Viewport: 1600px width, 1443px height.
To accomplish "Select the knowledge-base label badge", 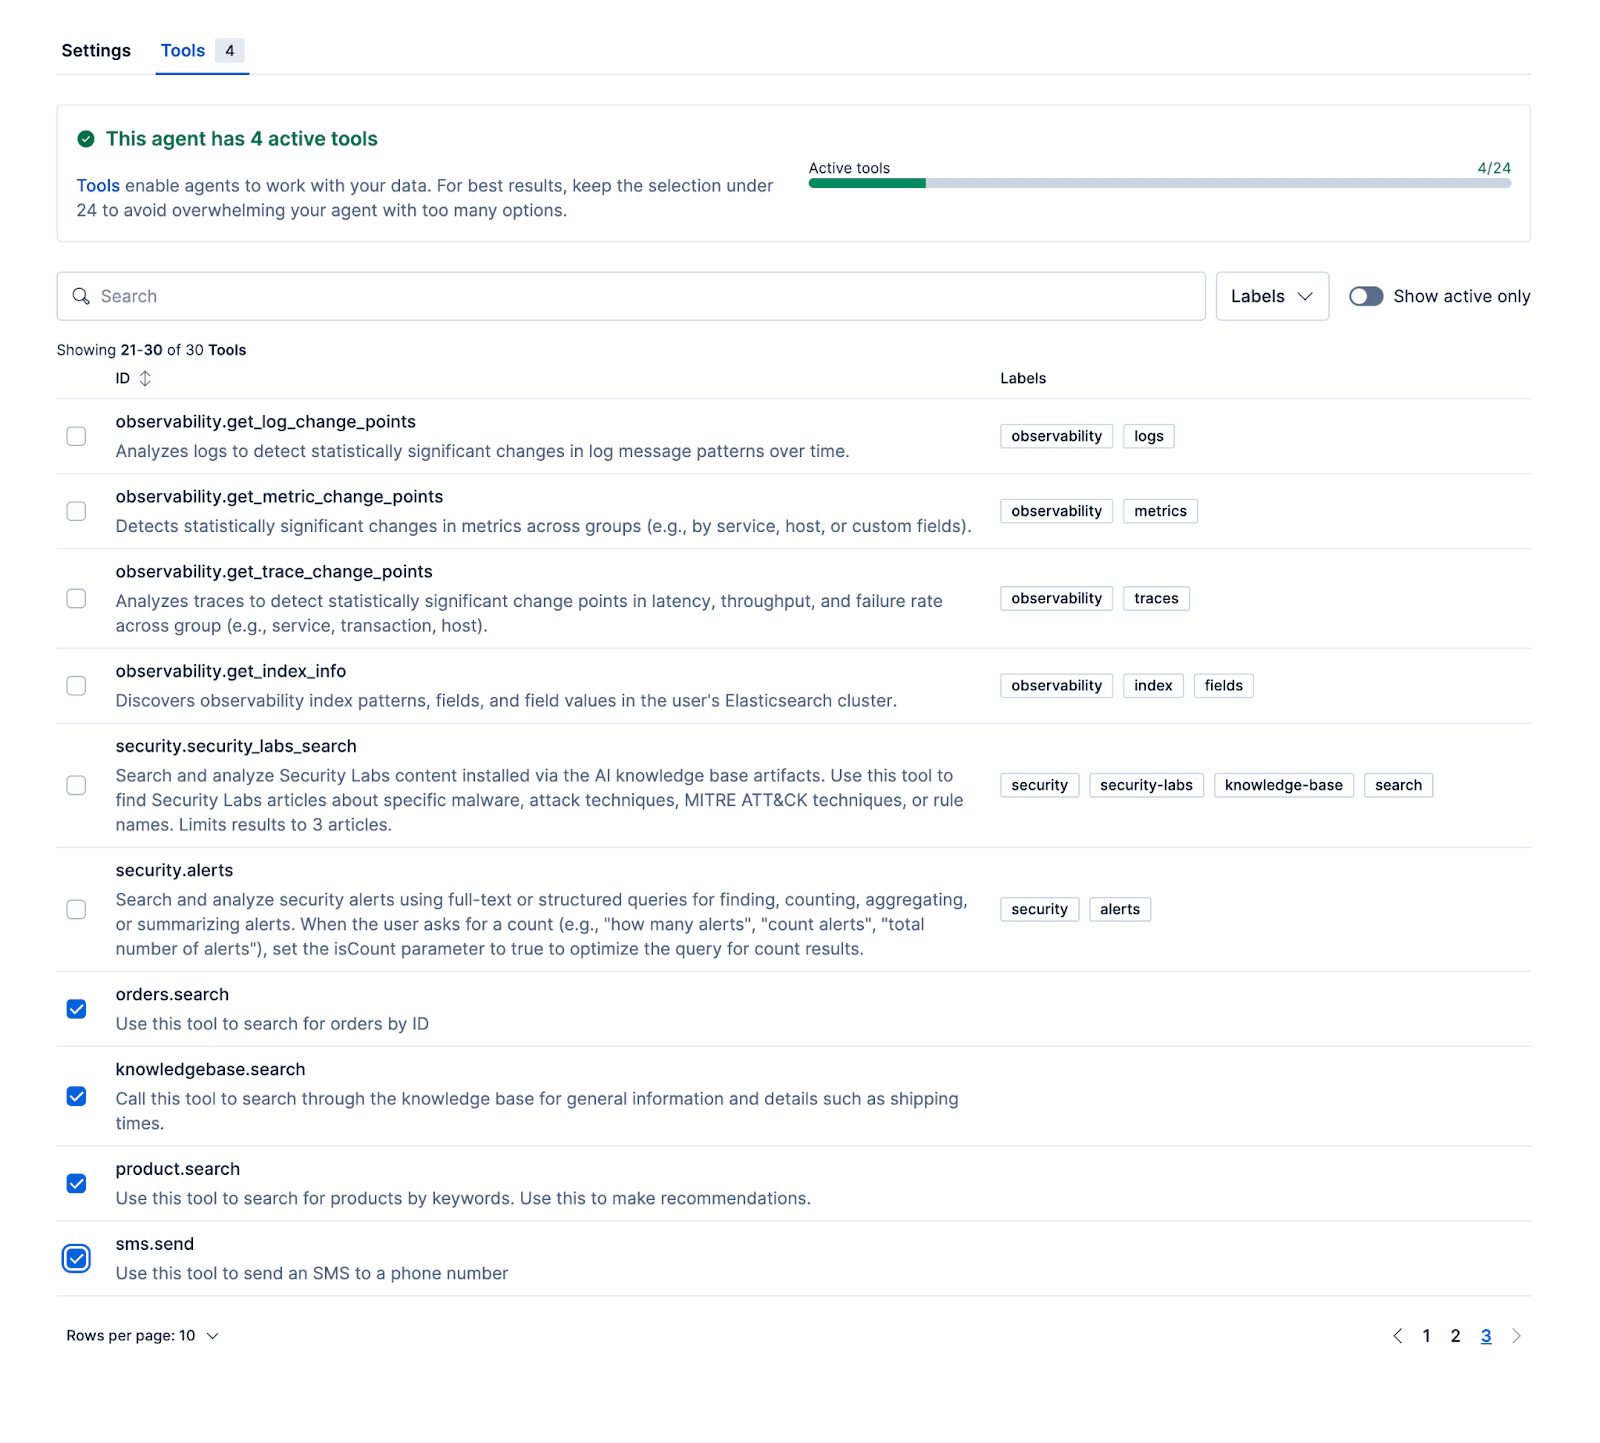I will coord(1283,785).
